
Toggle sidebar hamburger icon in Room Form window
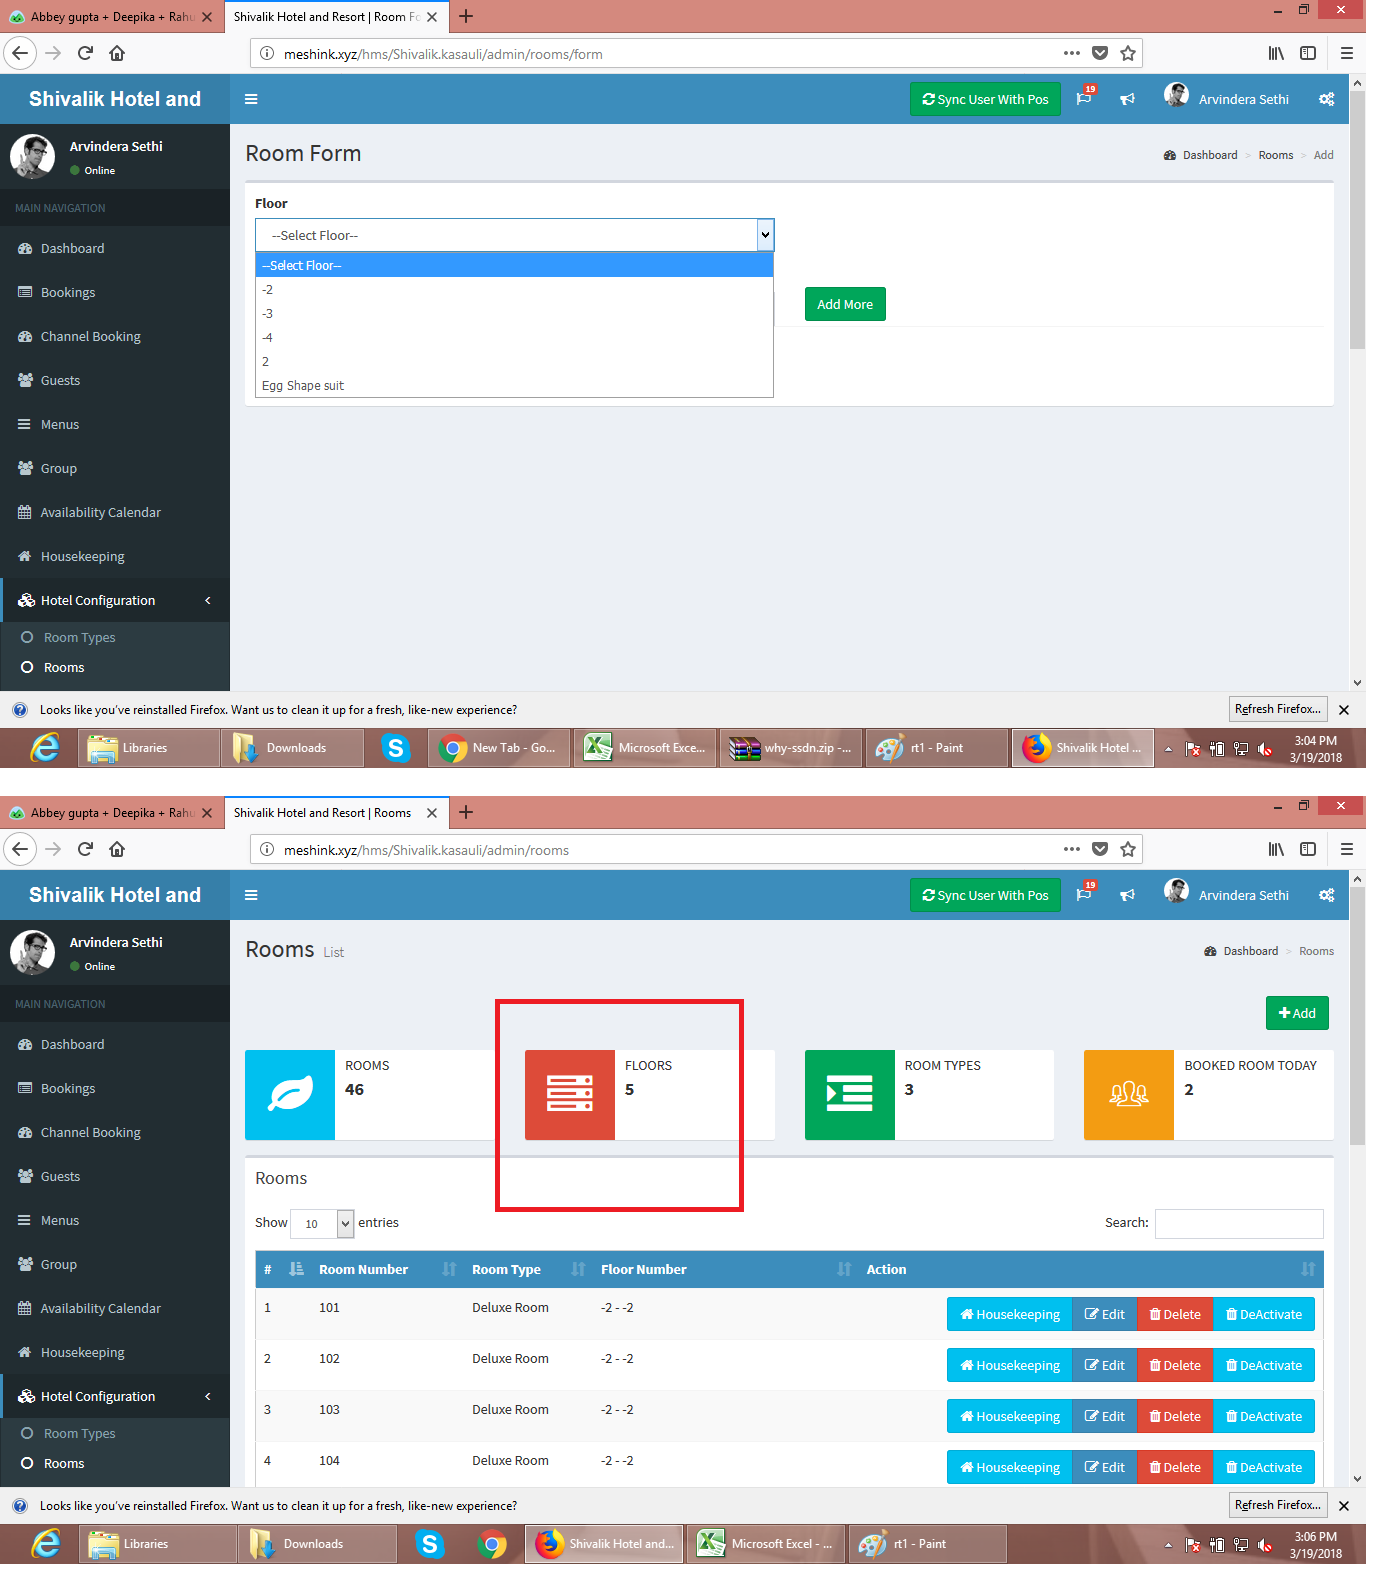click(251, 99)
